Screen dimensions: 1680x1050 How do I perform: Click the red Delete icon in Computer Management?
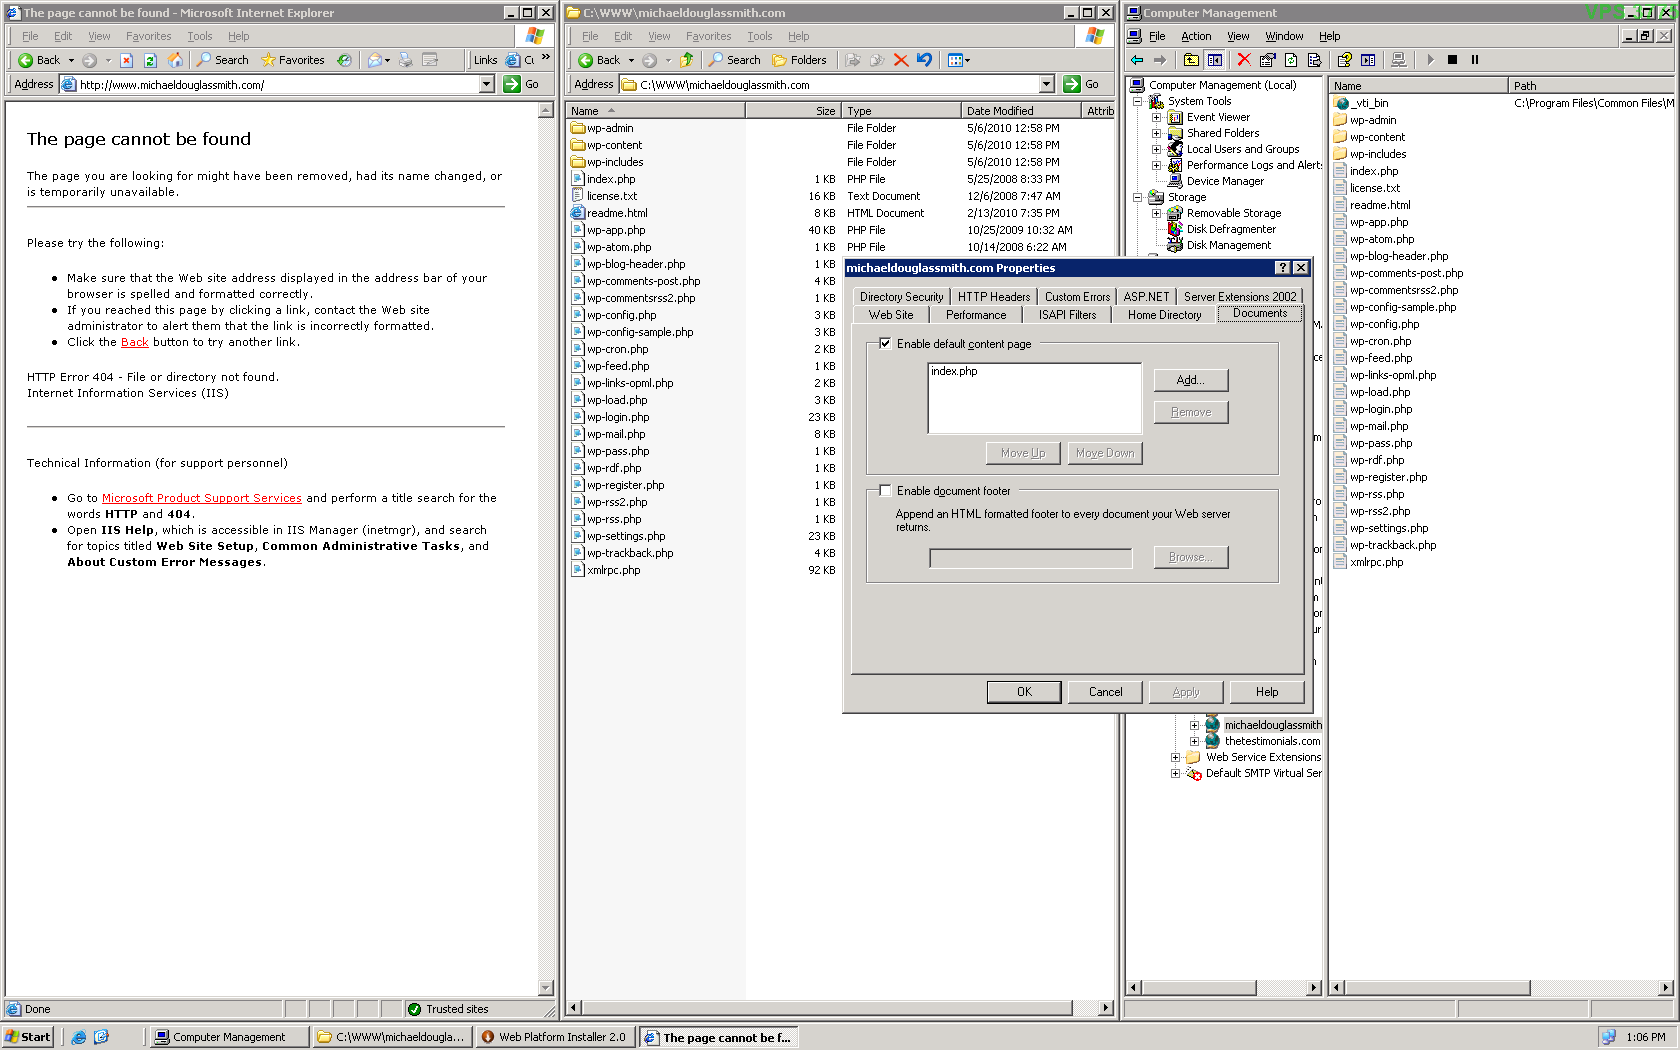(1243, 60)
